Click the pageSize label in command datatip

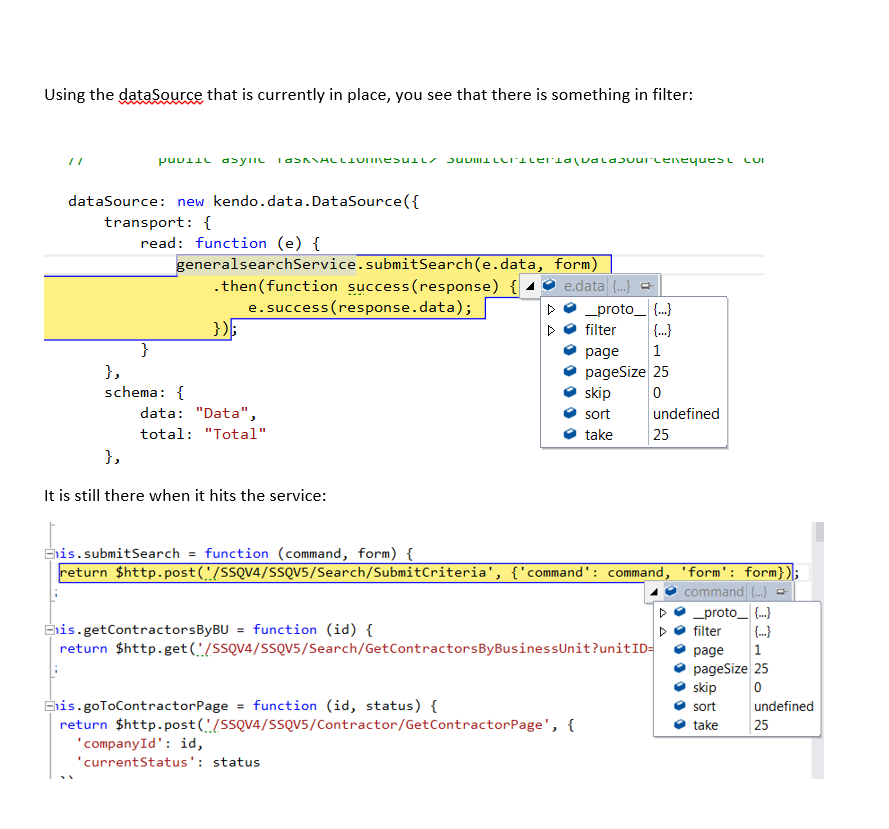point(720,669)
